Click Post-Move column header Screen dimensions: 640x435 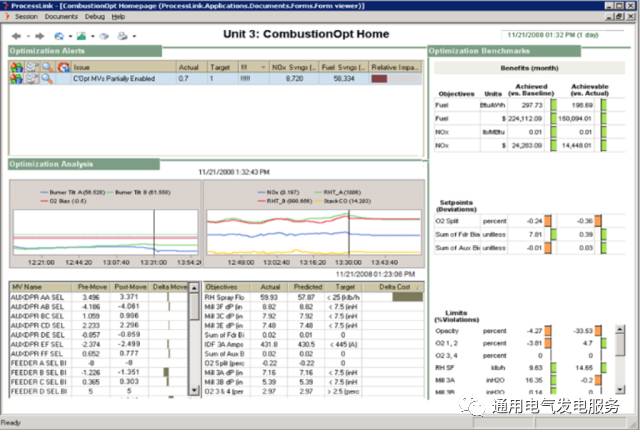(x=130, y=287)
